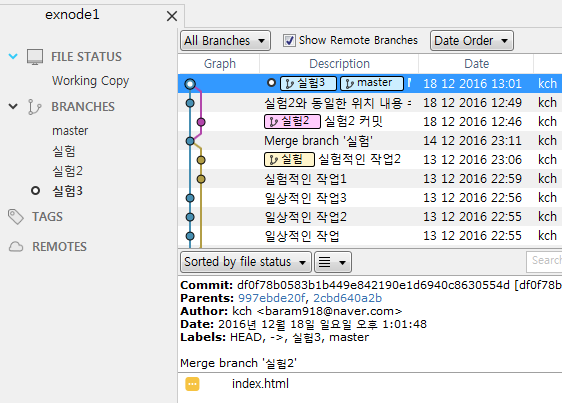
Task: Click the HEAD indicator circle before 실험3 label
Action: tap(271, 83)
